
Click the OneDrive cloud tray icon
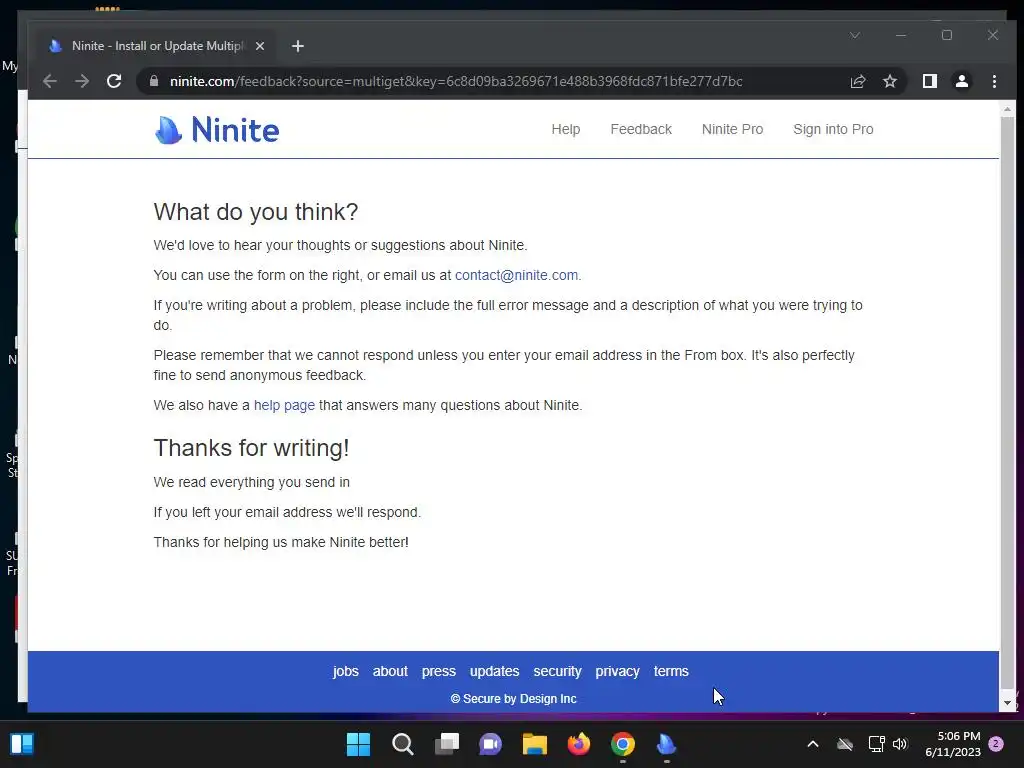tap(845, 744)
